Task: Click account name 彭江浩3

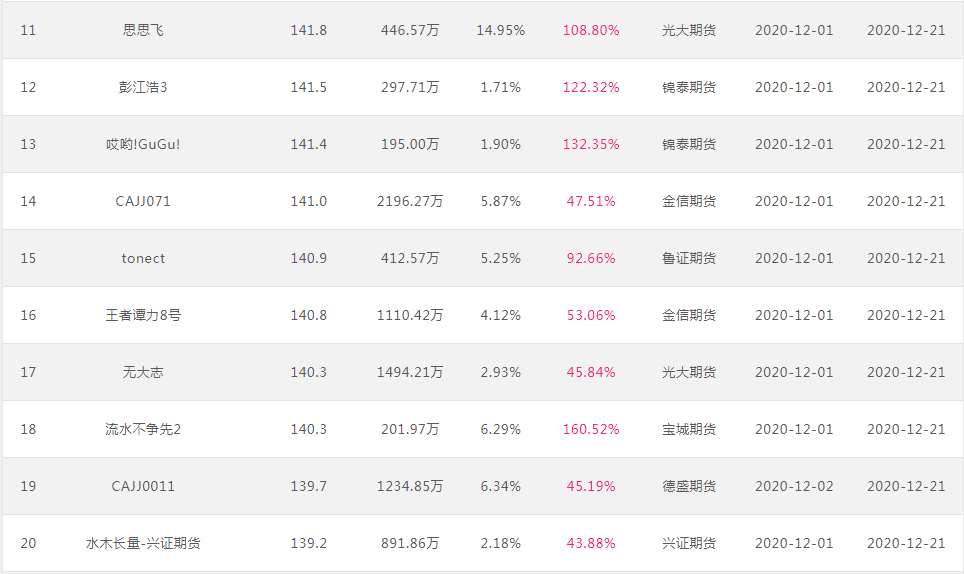Action: pos(143,87)
